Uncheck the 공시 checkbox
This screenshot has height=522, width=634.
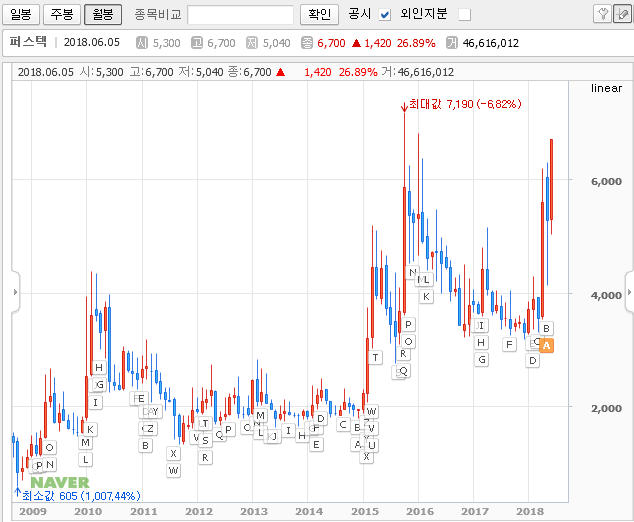(x=385, y=14)
